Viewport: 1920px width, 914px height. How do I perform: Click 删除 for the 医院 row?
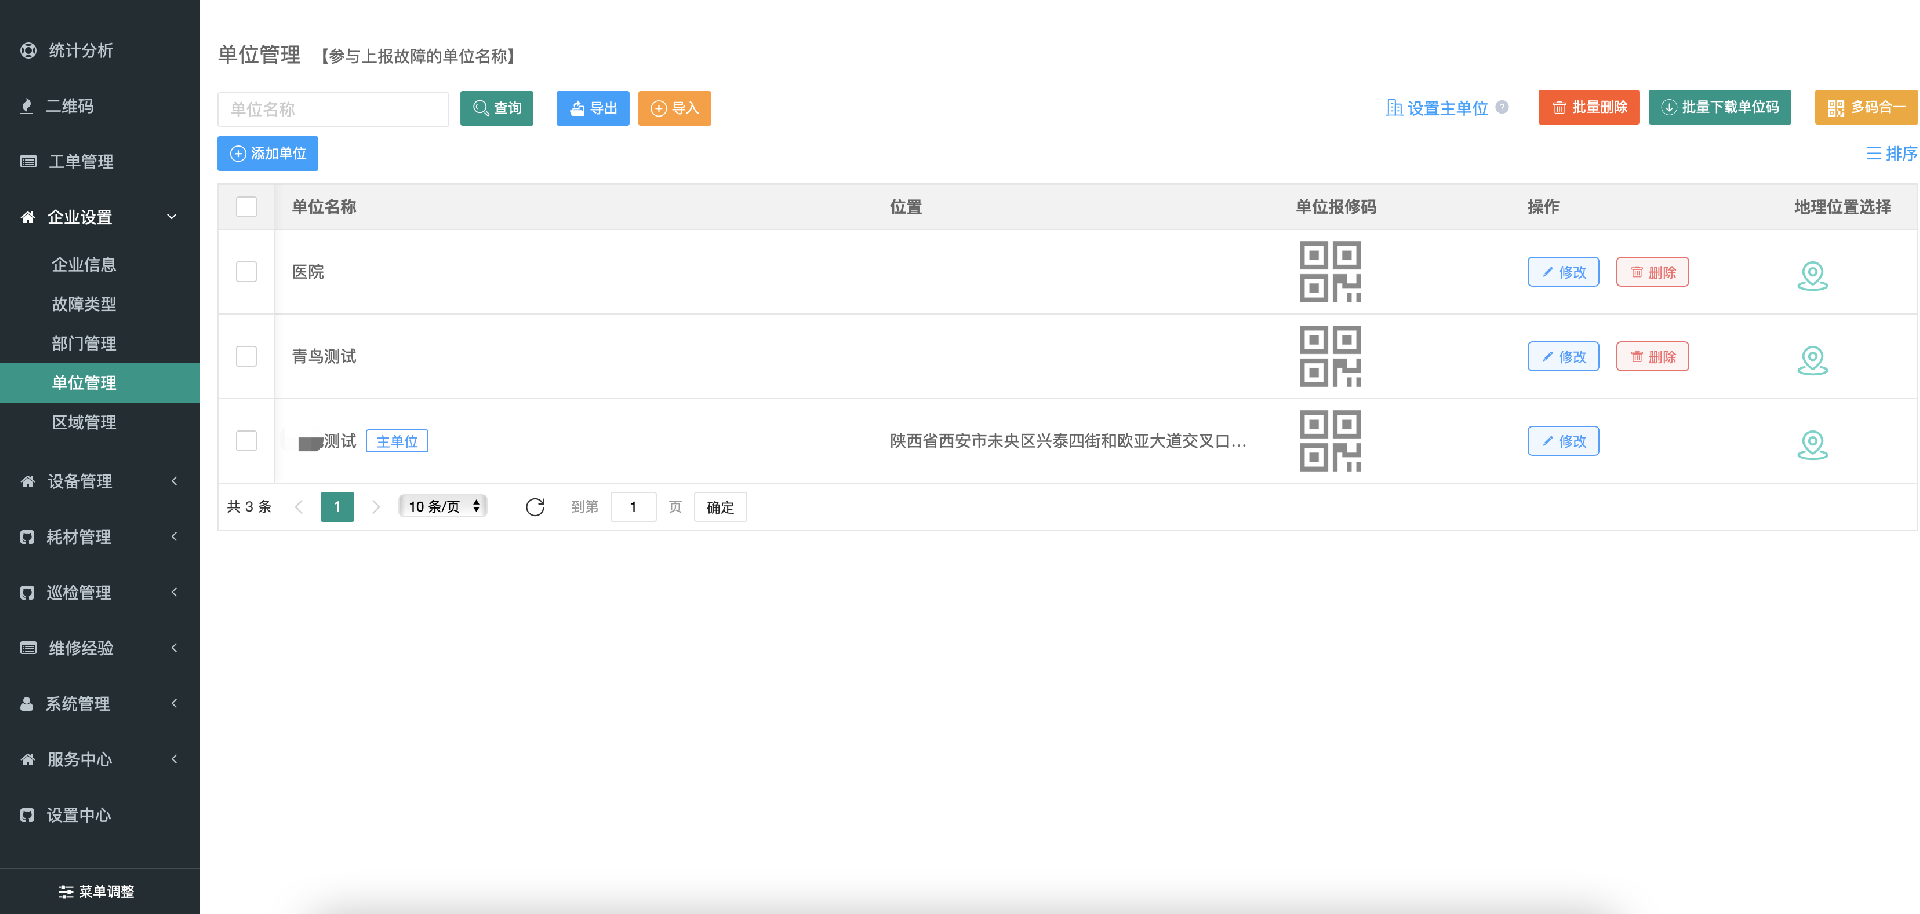coord(1652,272)
